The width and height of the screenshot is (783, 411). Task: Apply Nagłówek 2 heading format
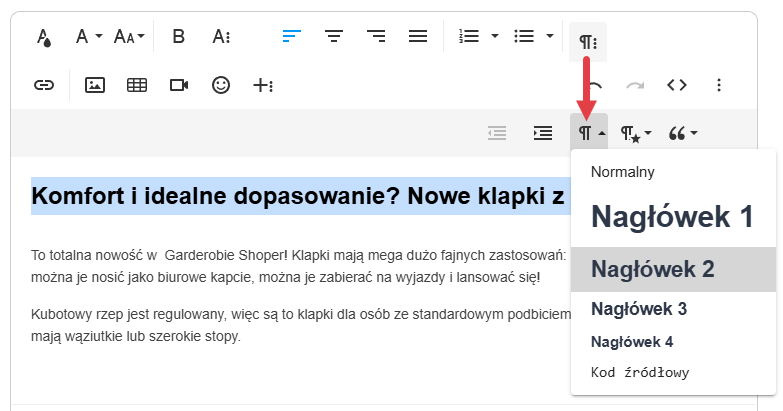point(673,269)
